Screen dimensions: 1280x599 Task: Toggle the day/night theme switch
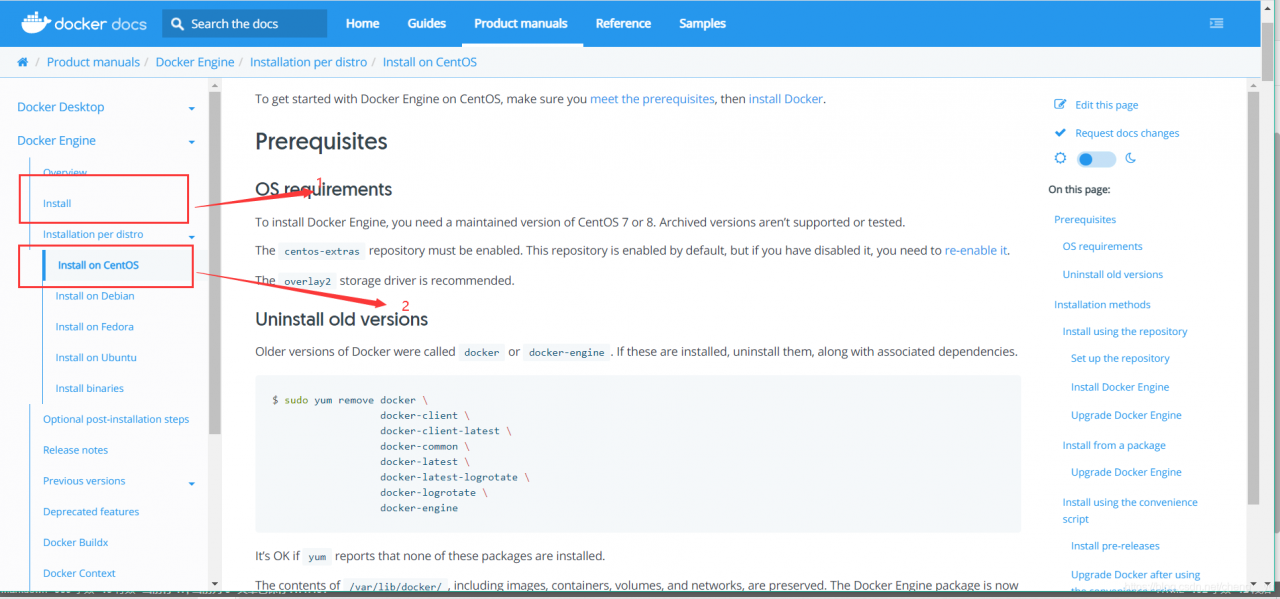pyautogui.click(x=1096, y=159)
